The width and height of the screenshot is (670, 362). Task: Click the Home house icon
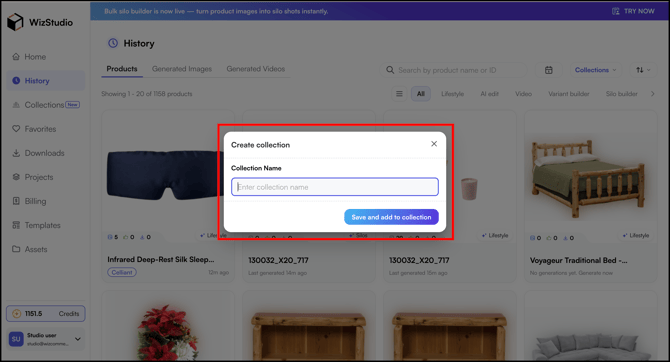pos(16,56)
